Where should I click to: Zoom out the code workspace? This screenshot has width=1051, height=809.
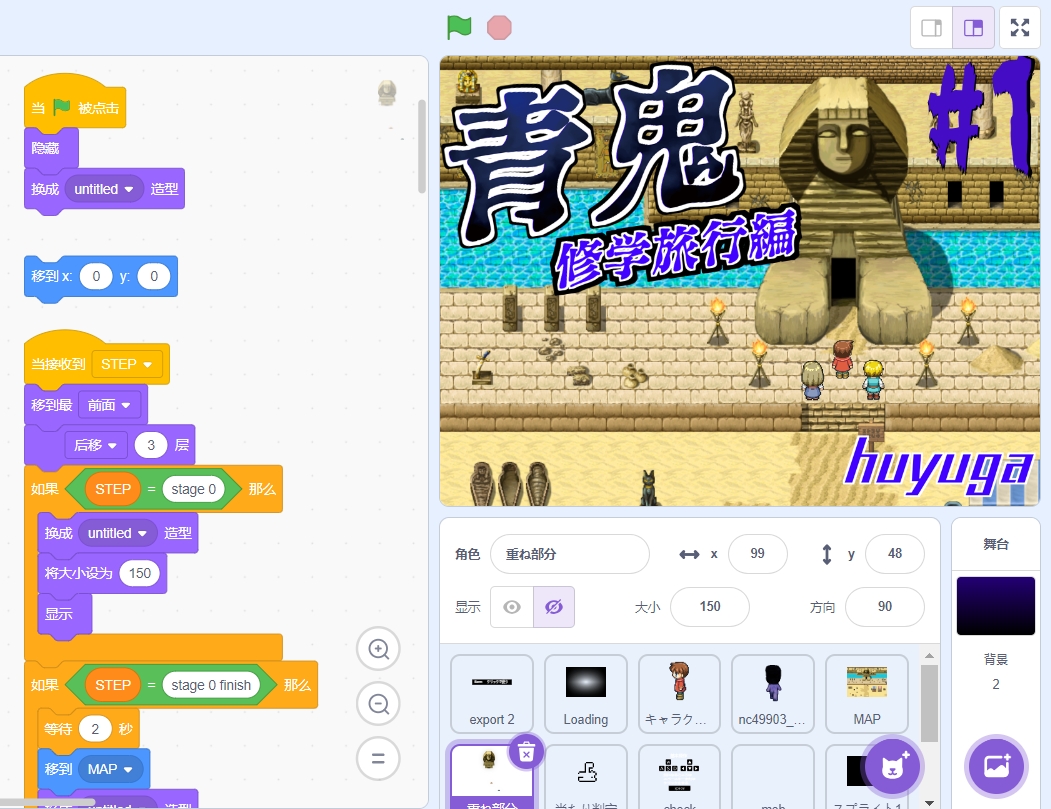[x=379, y=704]
